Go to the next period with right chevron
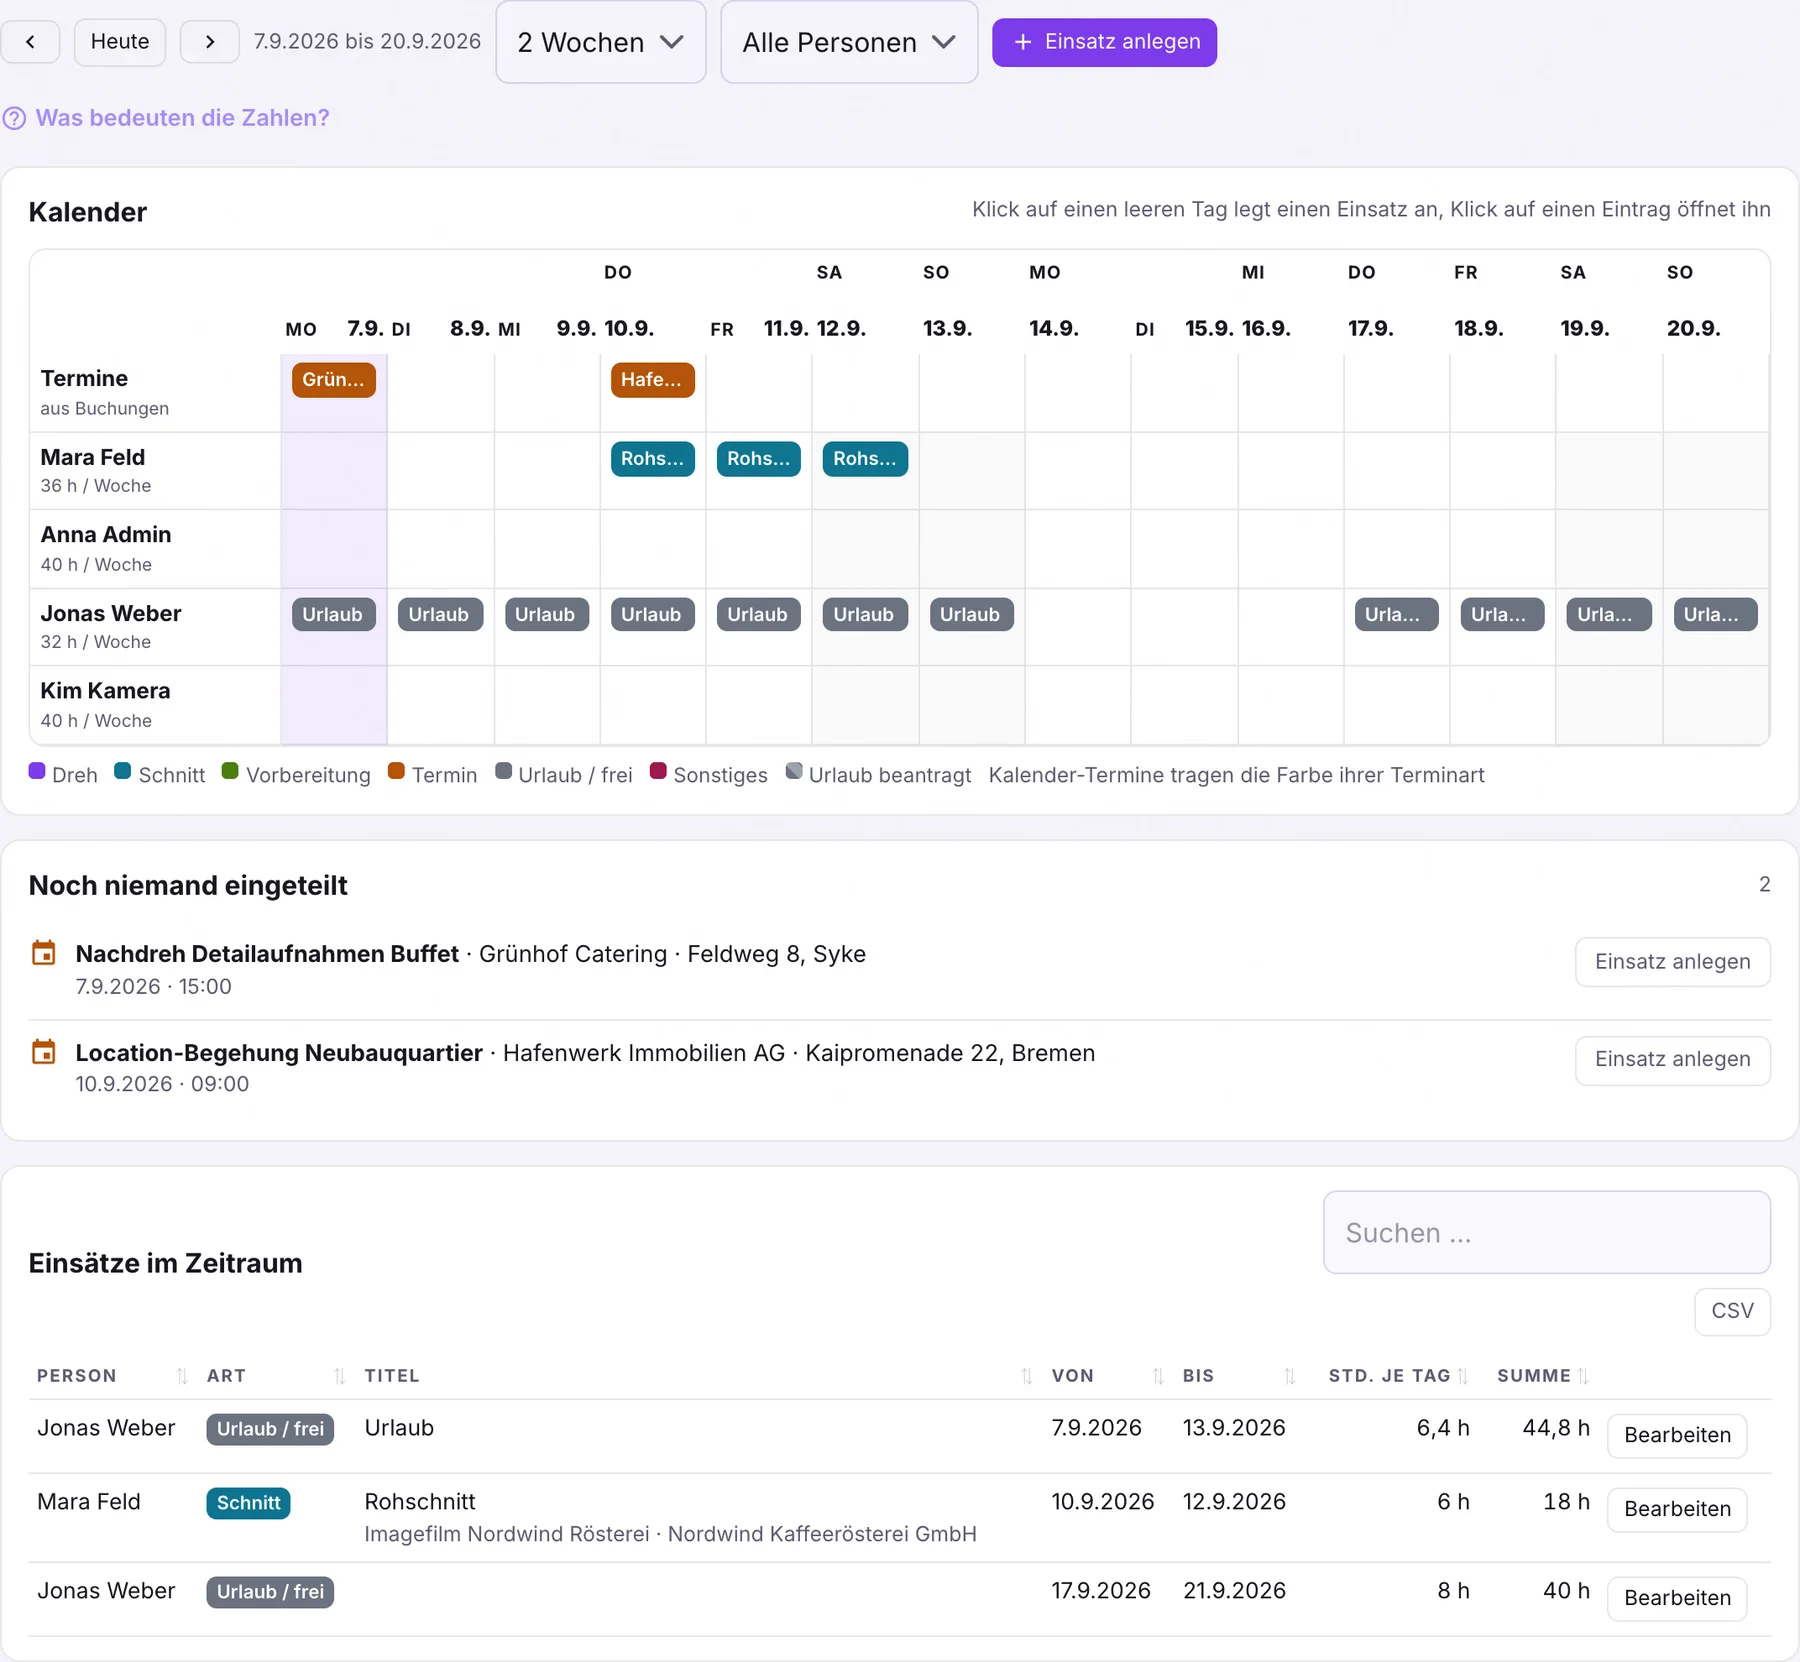Viewport: 1800px width, 1662px height. tap(209, 42)
